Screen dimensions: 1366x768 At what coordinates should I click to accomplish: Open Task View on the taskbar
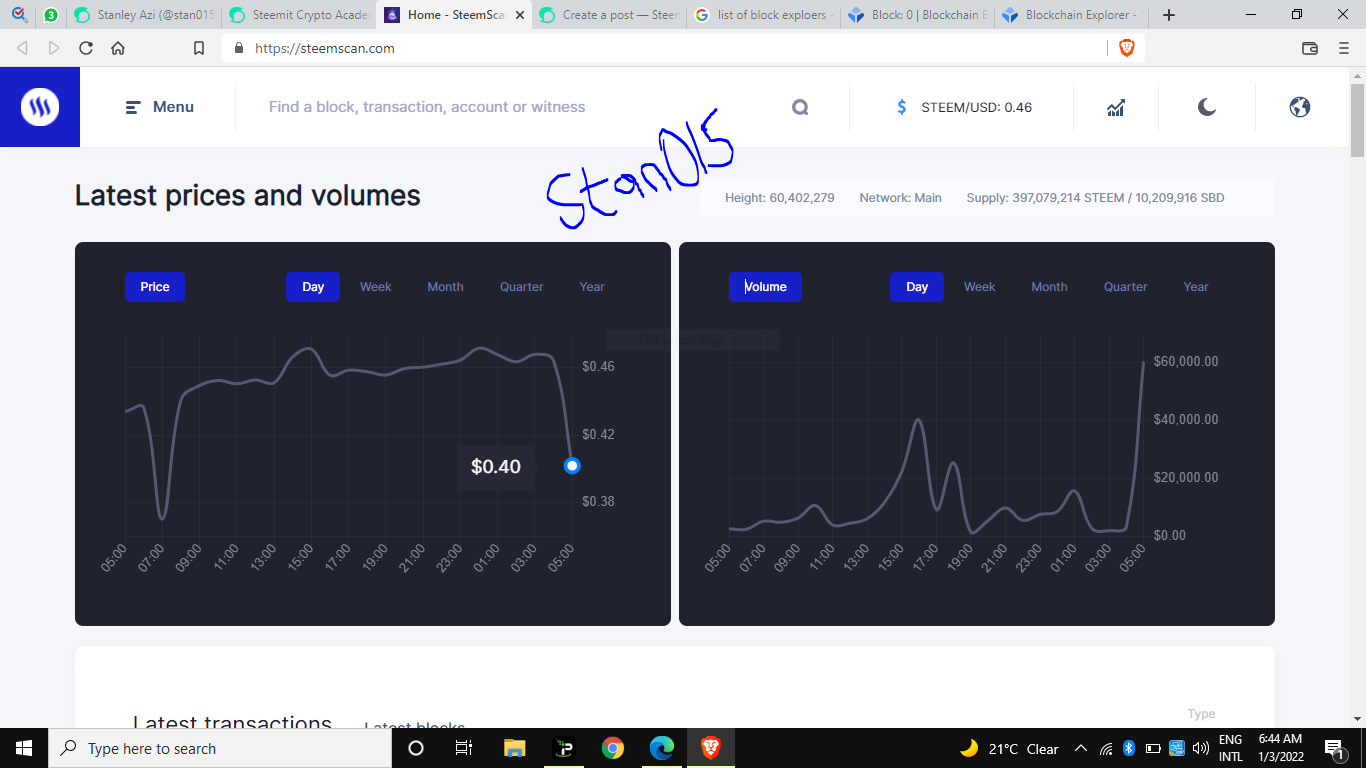[464, 748]
